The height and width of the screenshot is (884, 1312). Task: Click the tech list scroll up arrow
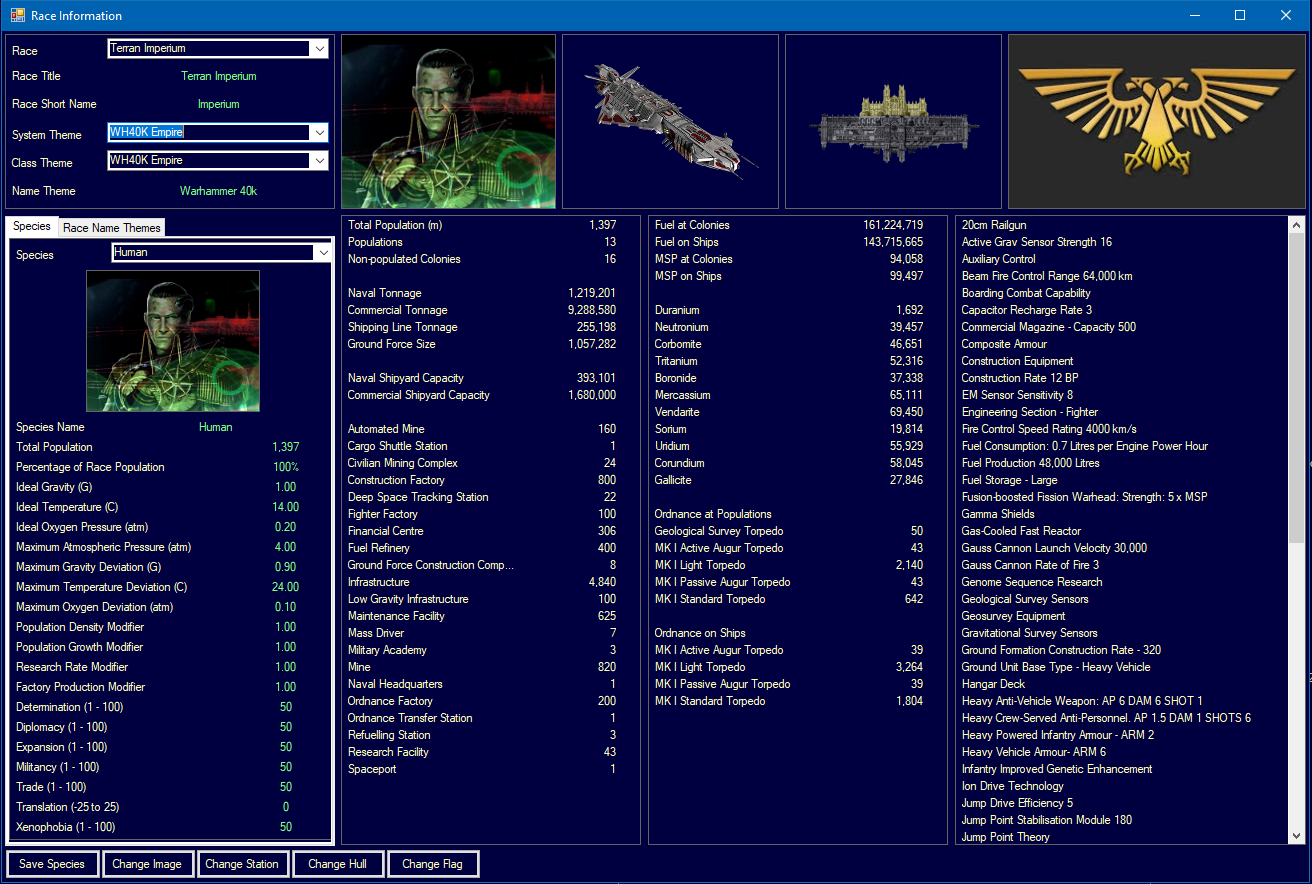[1297, 225]
